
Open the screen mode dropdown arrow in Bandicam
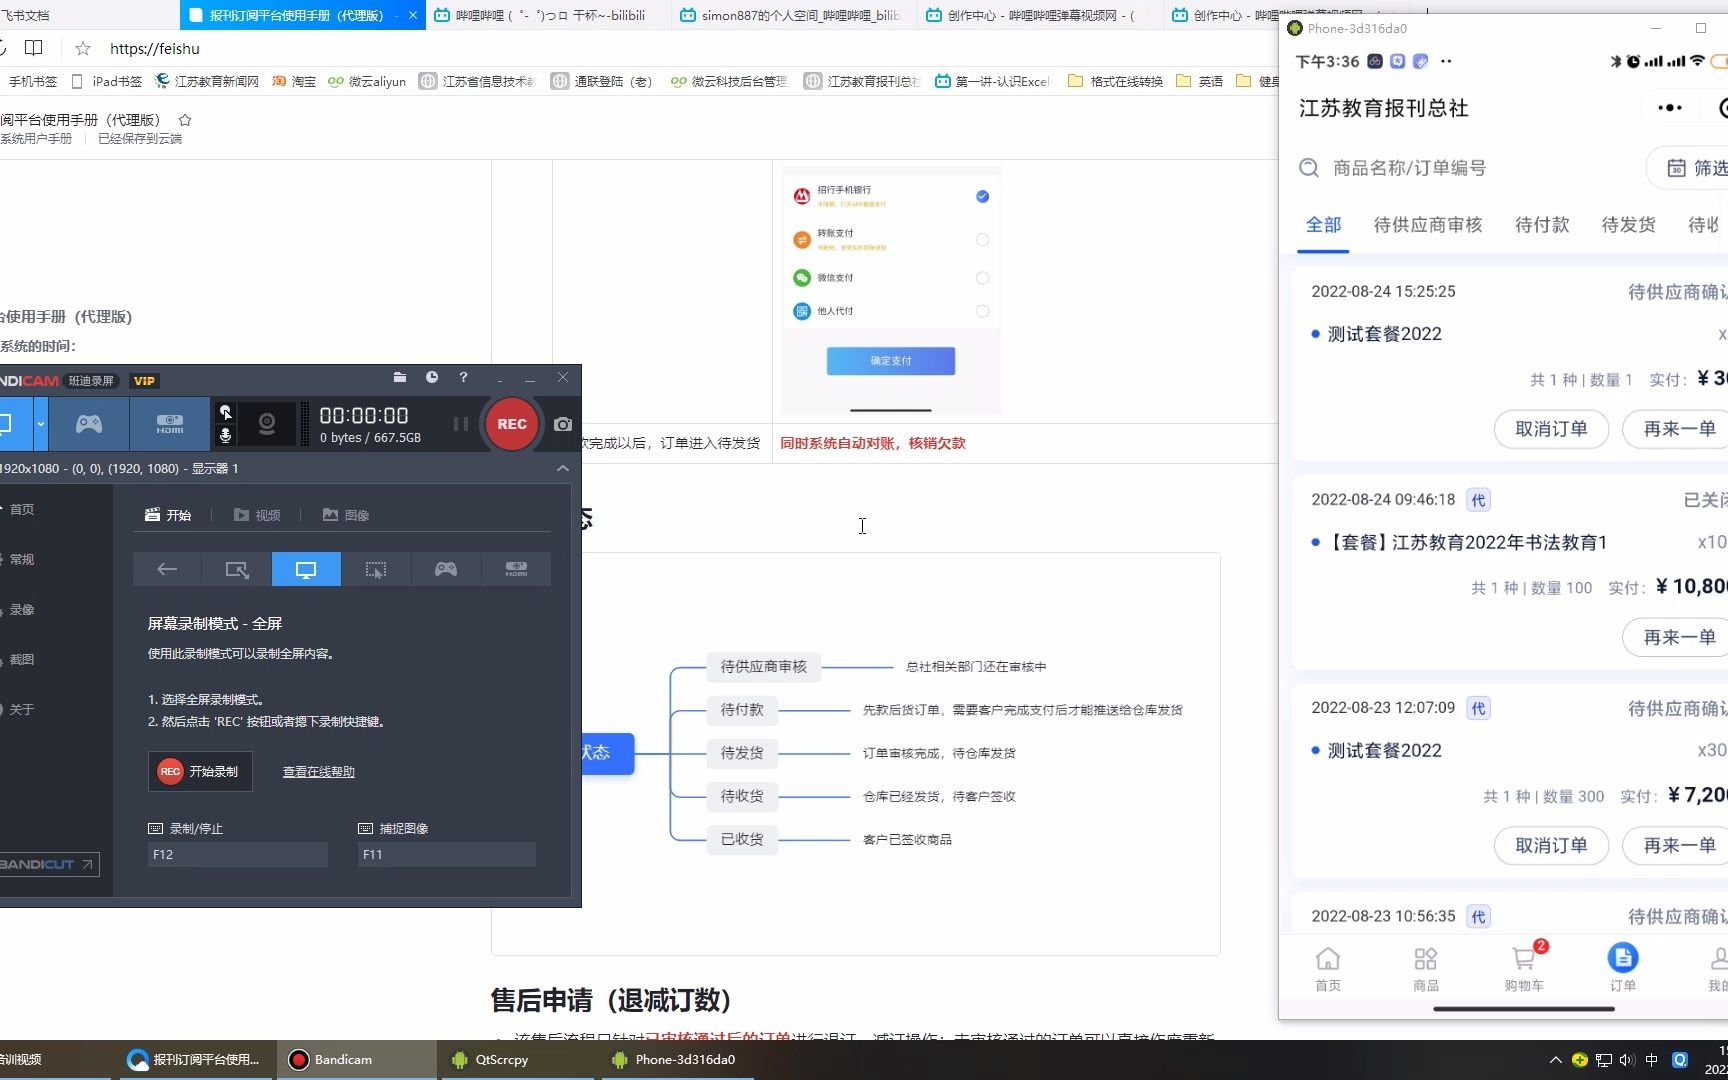pos(40,424)
